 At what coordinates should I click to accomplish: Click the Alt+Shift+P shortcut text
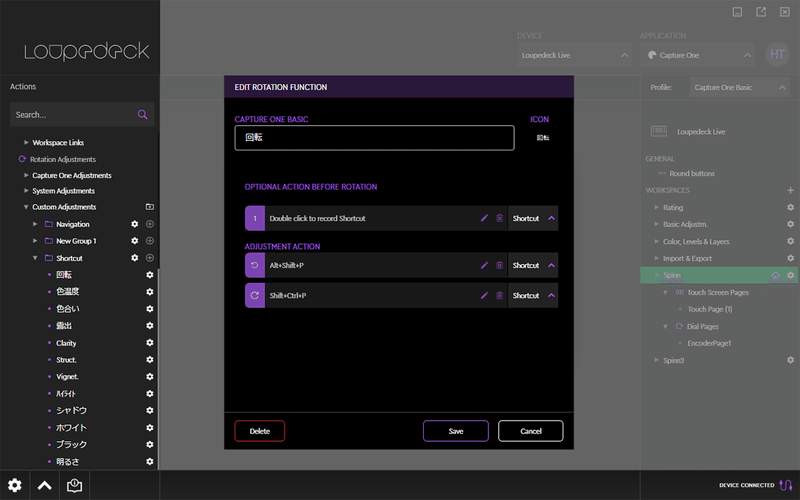click(287, 265)
